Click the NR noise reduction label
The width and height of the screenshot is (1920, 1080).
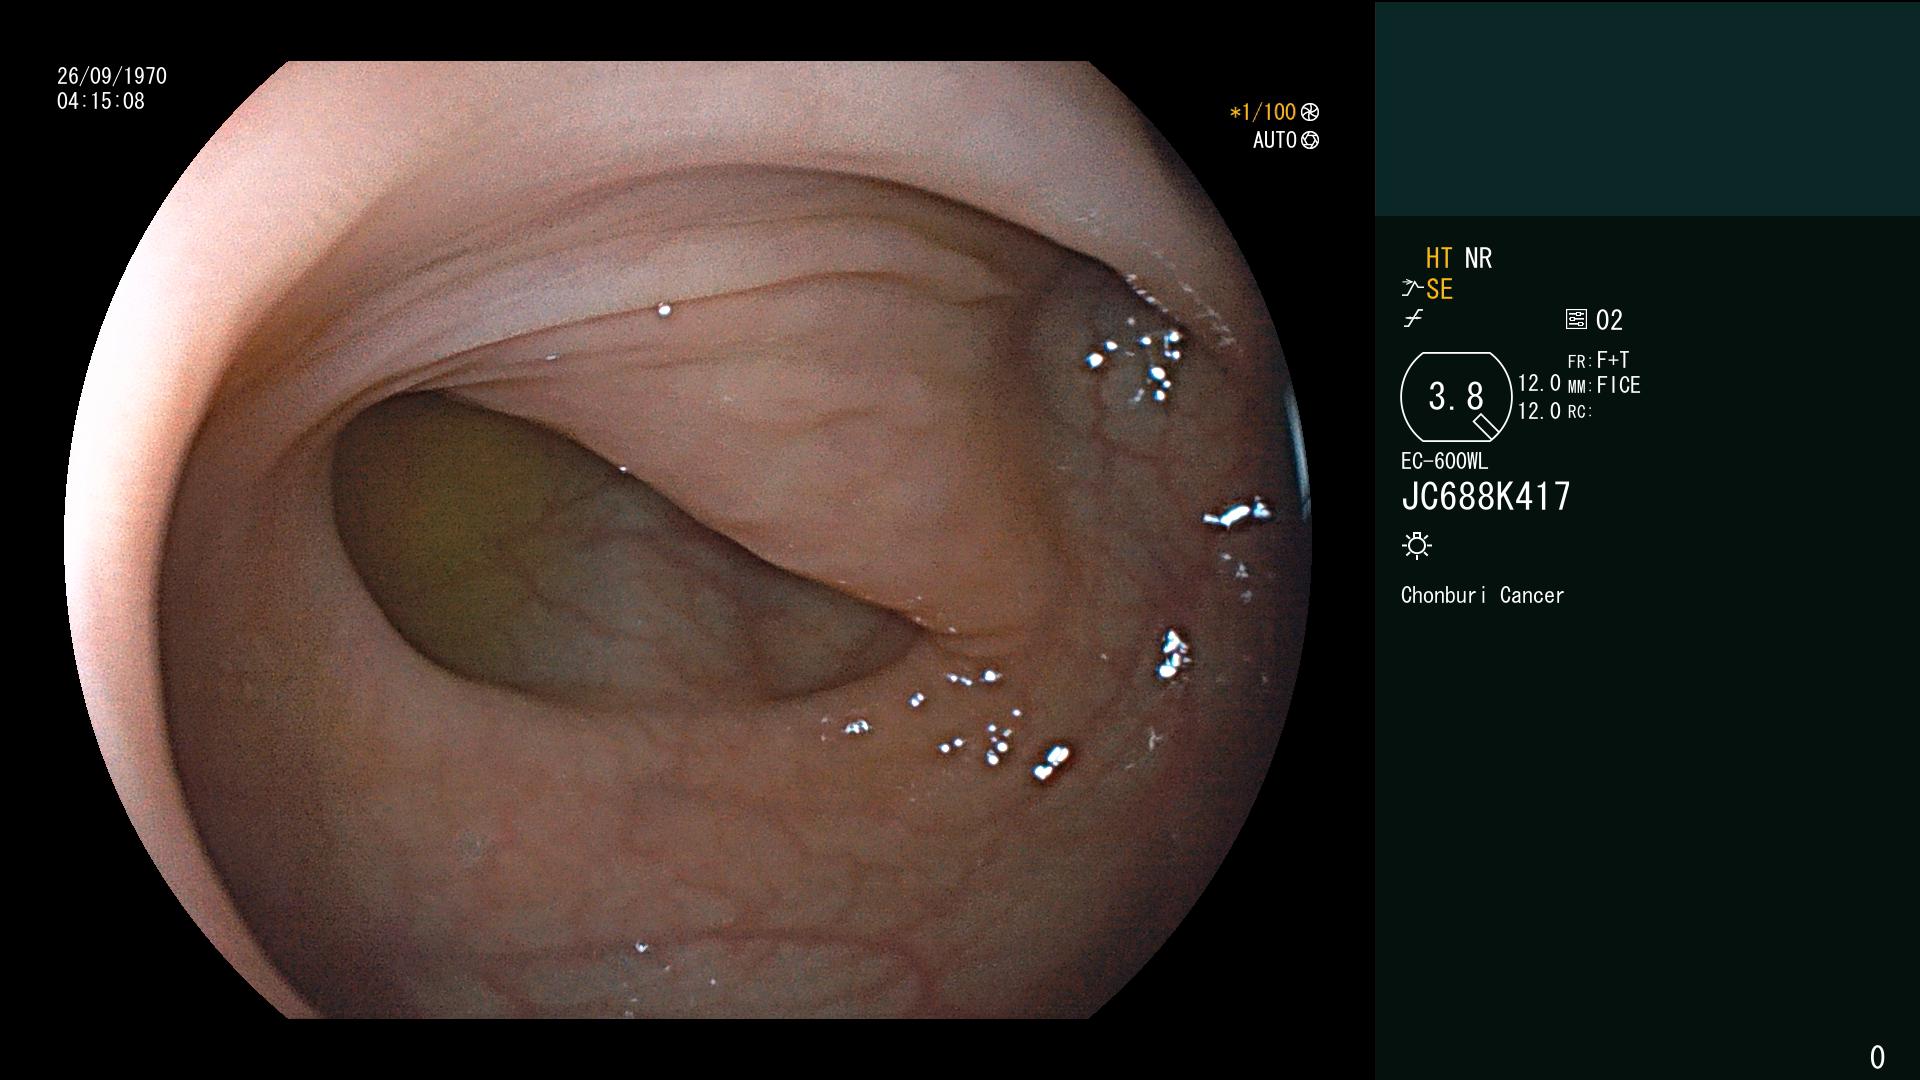tap(1478, 258)
